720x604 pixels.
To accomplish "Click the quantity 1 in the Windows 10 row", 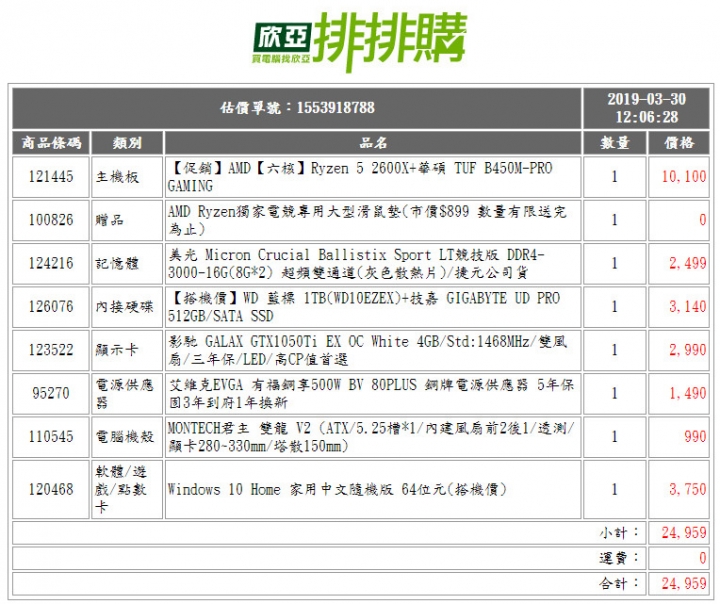I will pyautogui.click(x=614, y=490).
